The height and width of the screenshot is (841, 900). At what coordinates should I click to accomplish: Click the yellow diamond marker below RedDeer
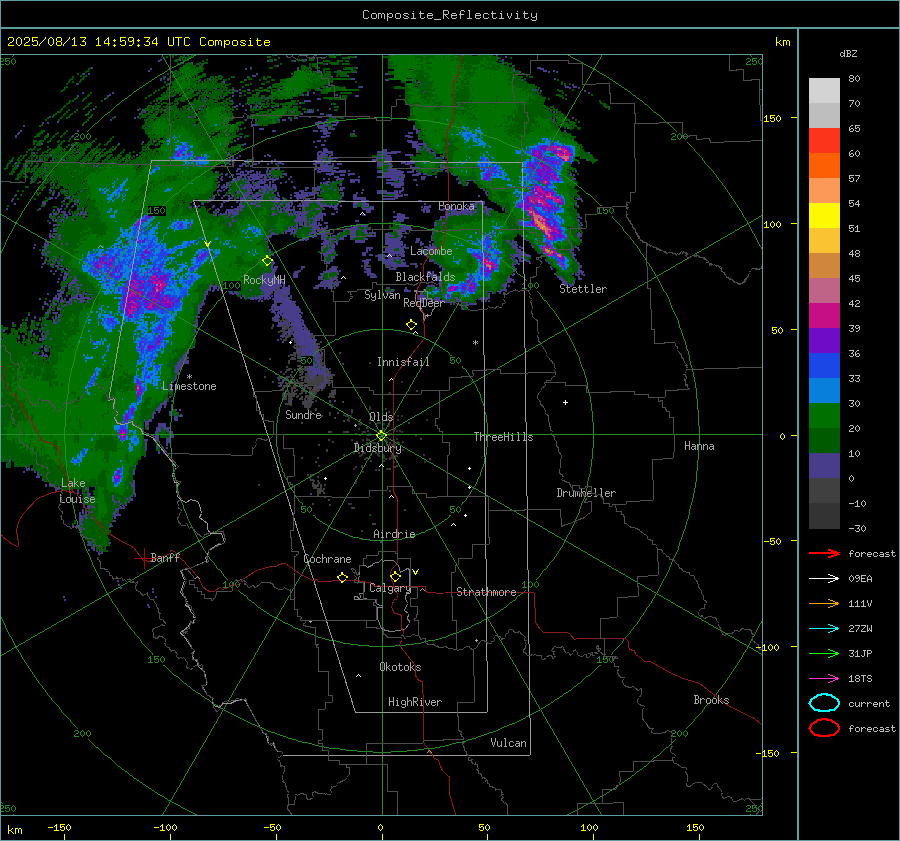pos(411,325)
